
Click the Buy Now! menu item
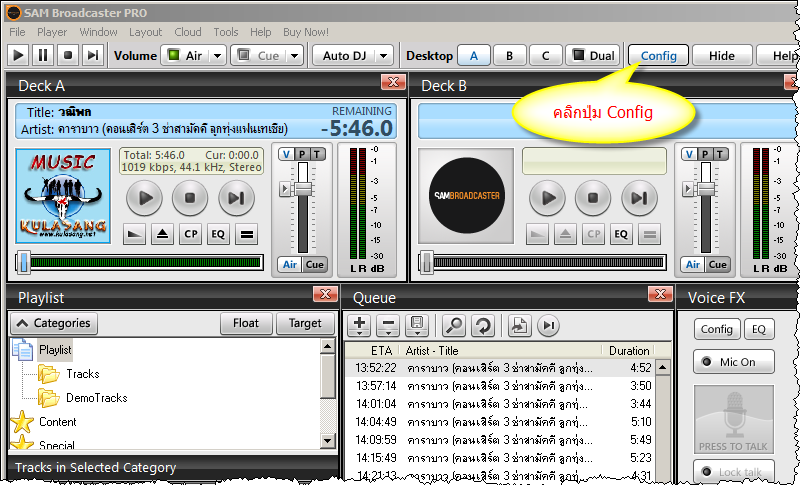pos(306,32)
